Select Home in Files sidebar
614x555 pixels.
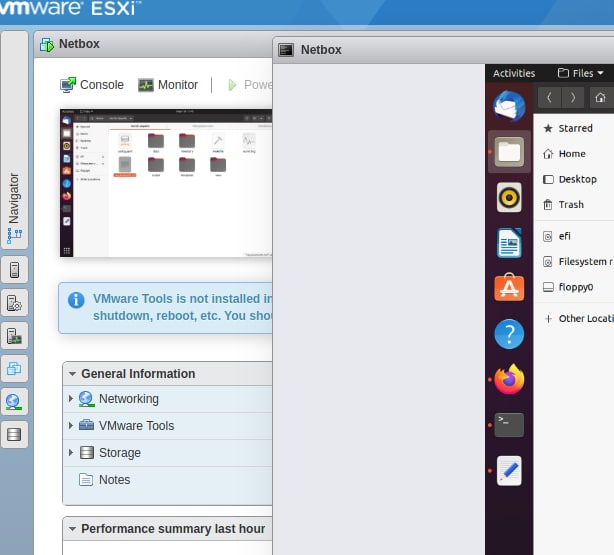574,154
